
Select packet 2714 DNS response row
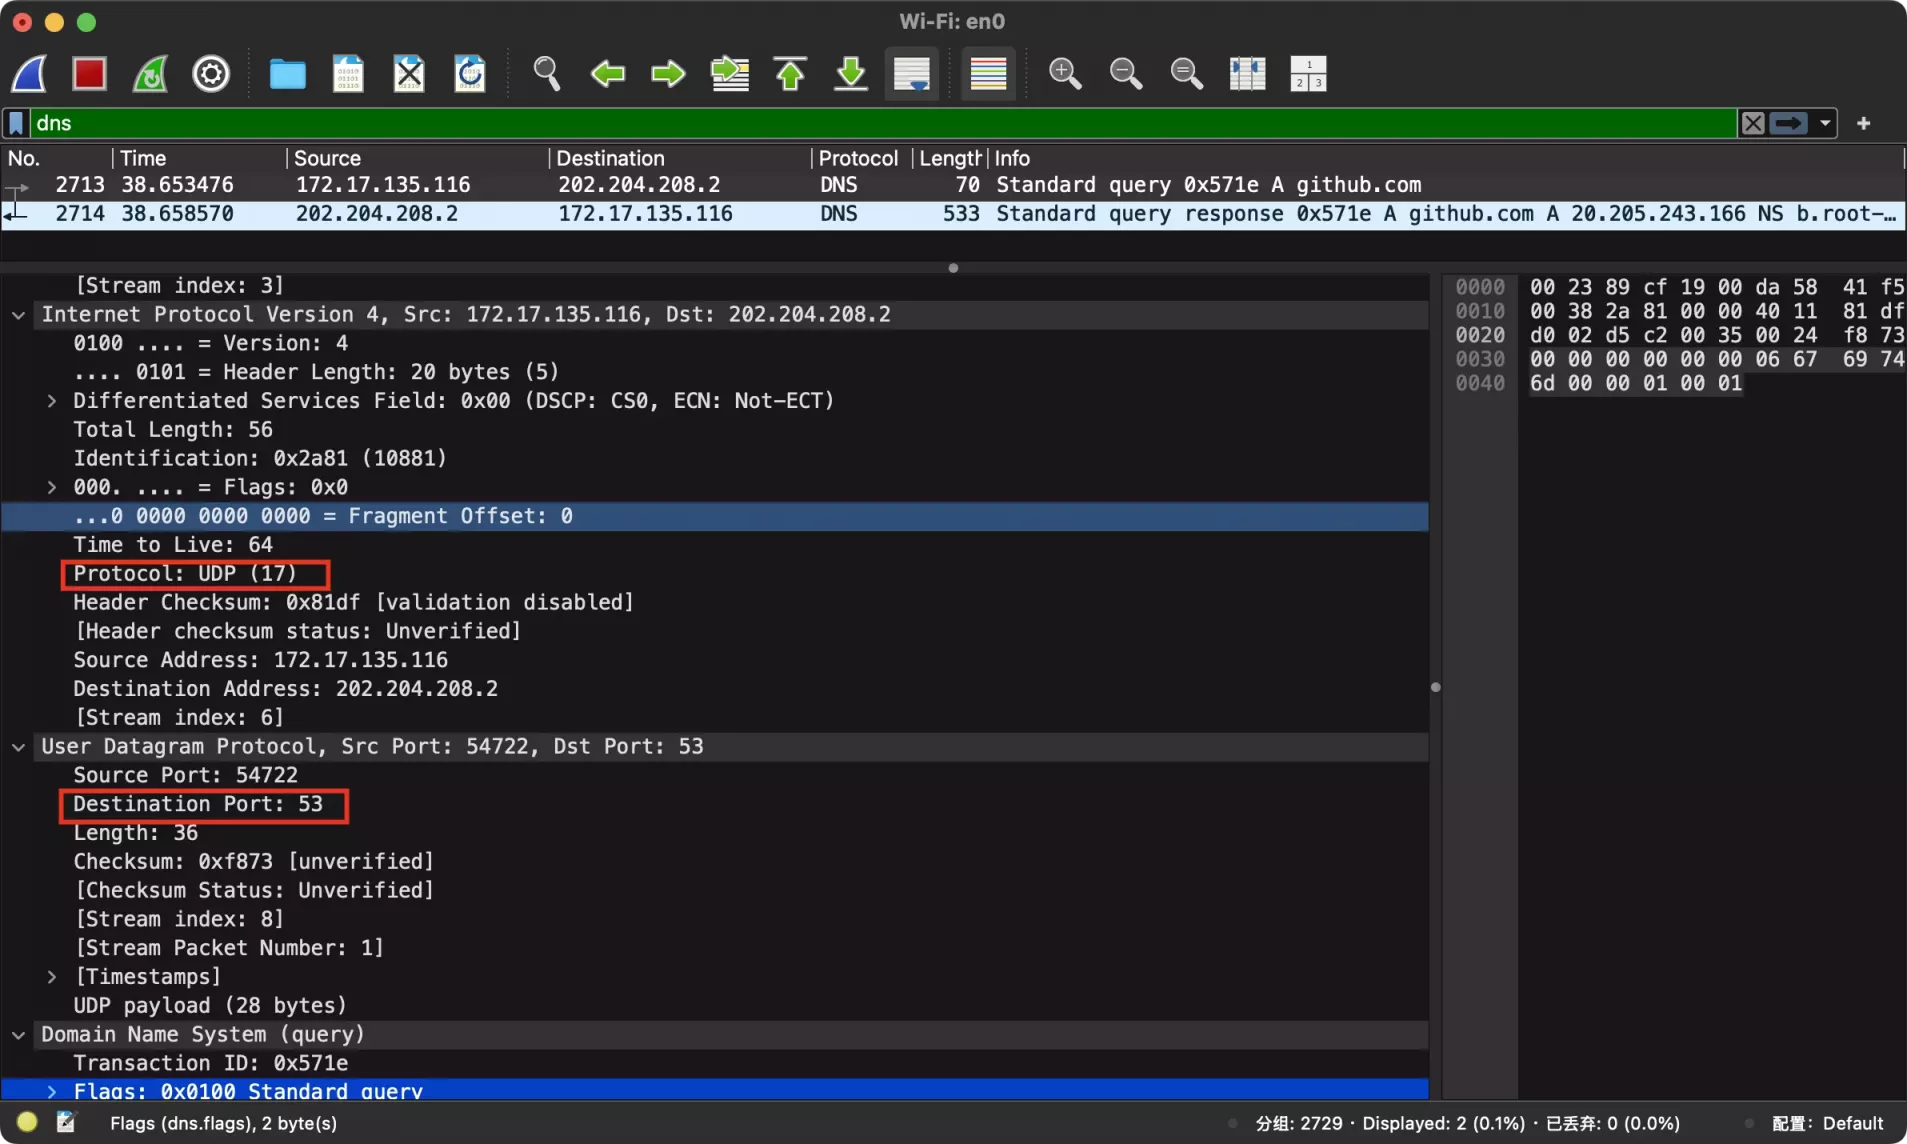[x=953, y=214]
